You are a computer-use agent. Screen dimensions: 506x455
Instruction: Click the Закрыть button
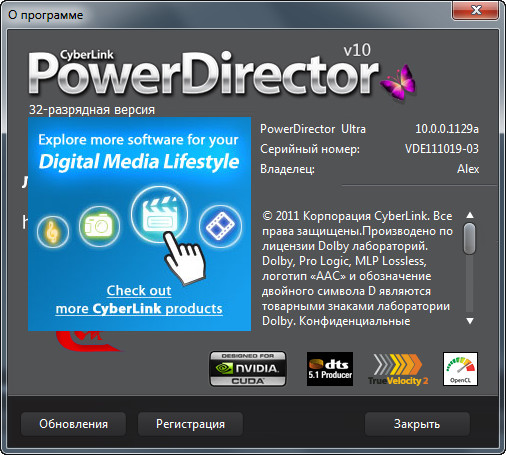point(417,424)
